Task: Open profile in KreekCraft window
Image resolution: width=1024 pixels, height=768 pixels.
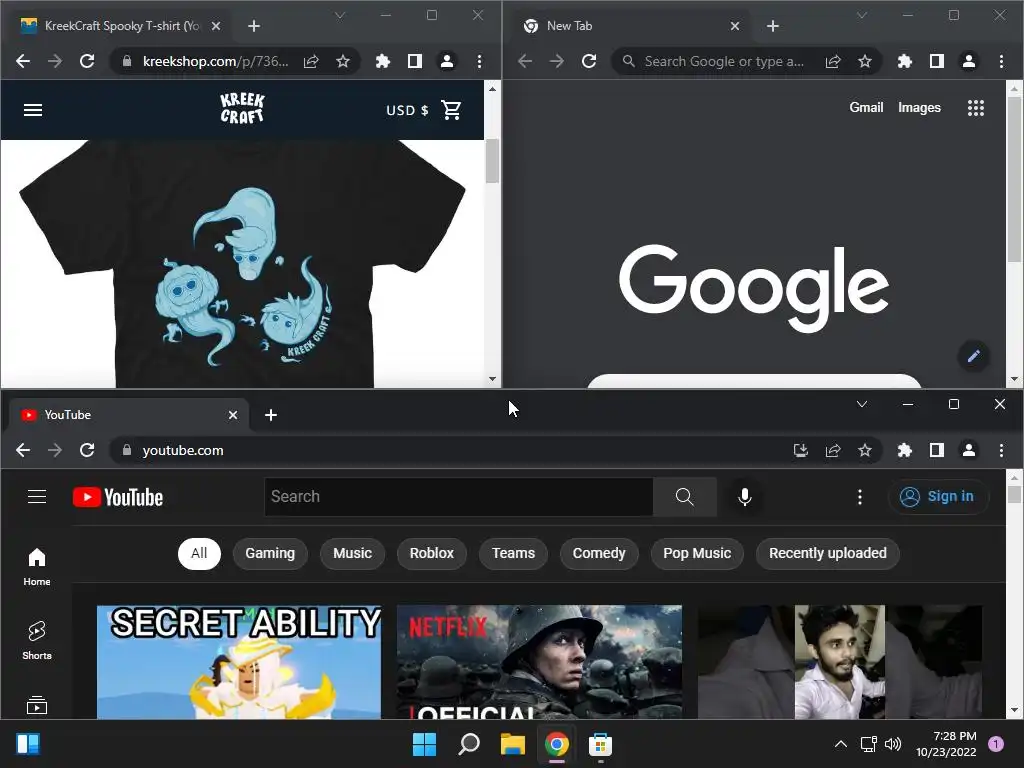Action: coord(447,61)
